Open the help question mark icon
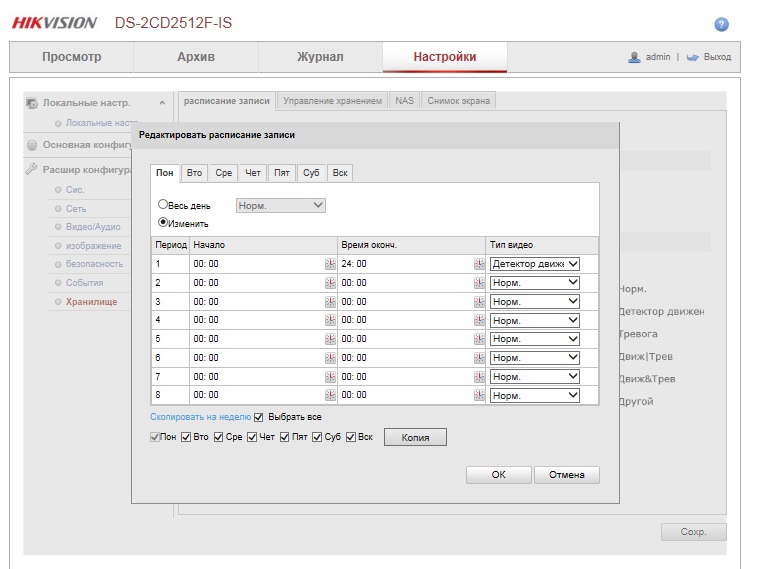This screenshot has width=759, height=569. (721, 24)
